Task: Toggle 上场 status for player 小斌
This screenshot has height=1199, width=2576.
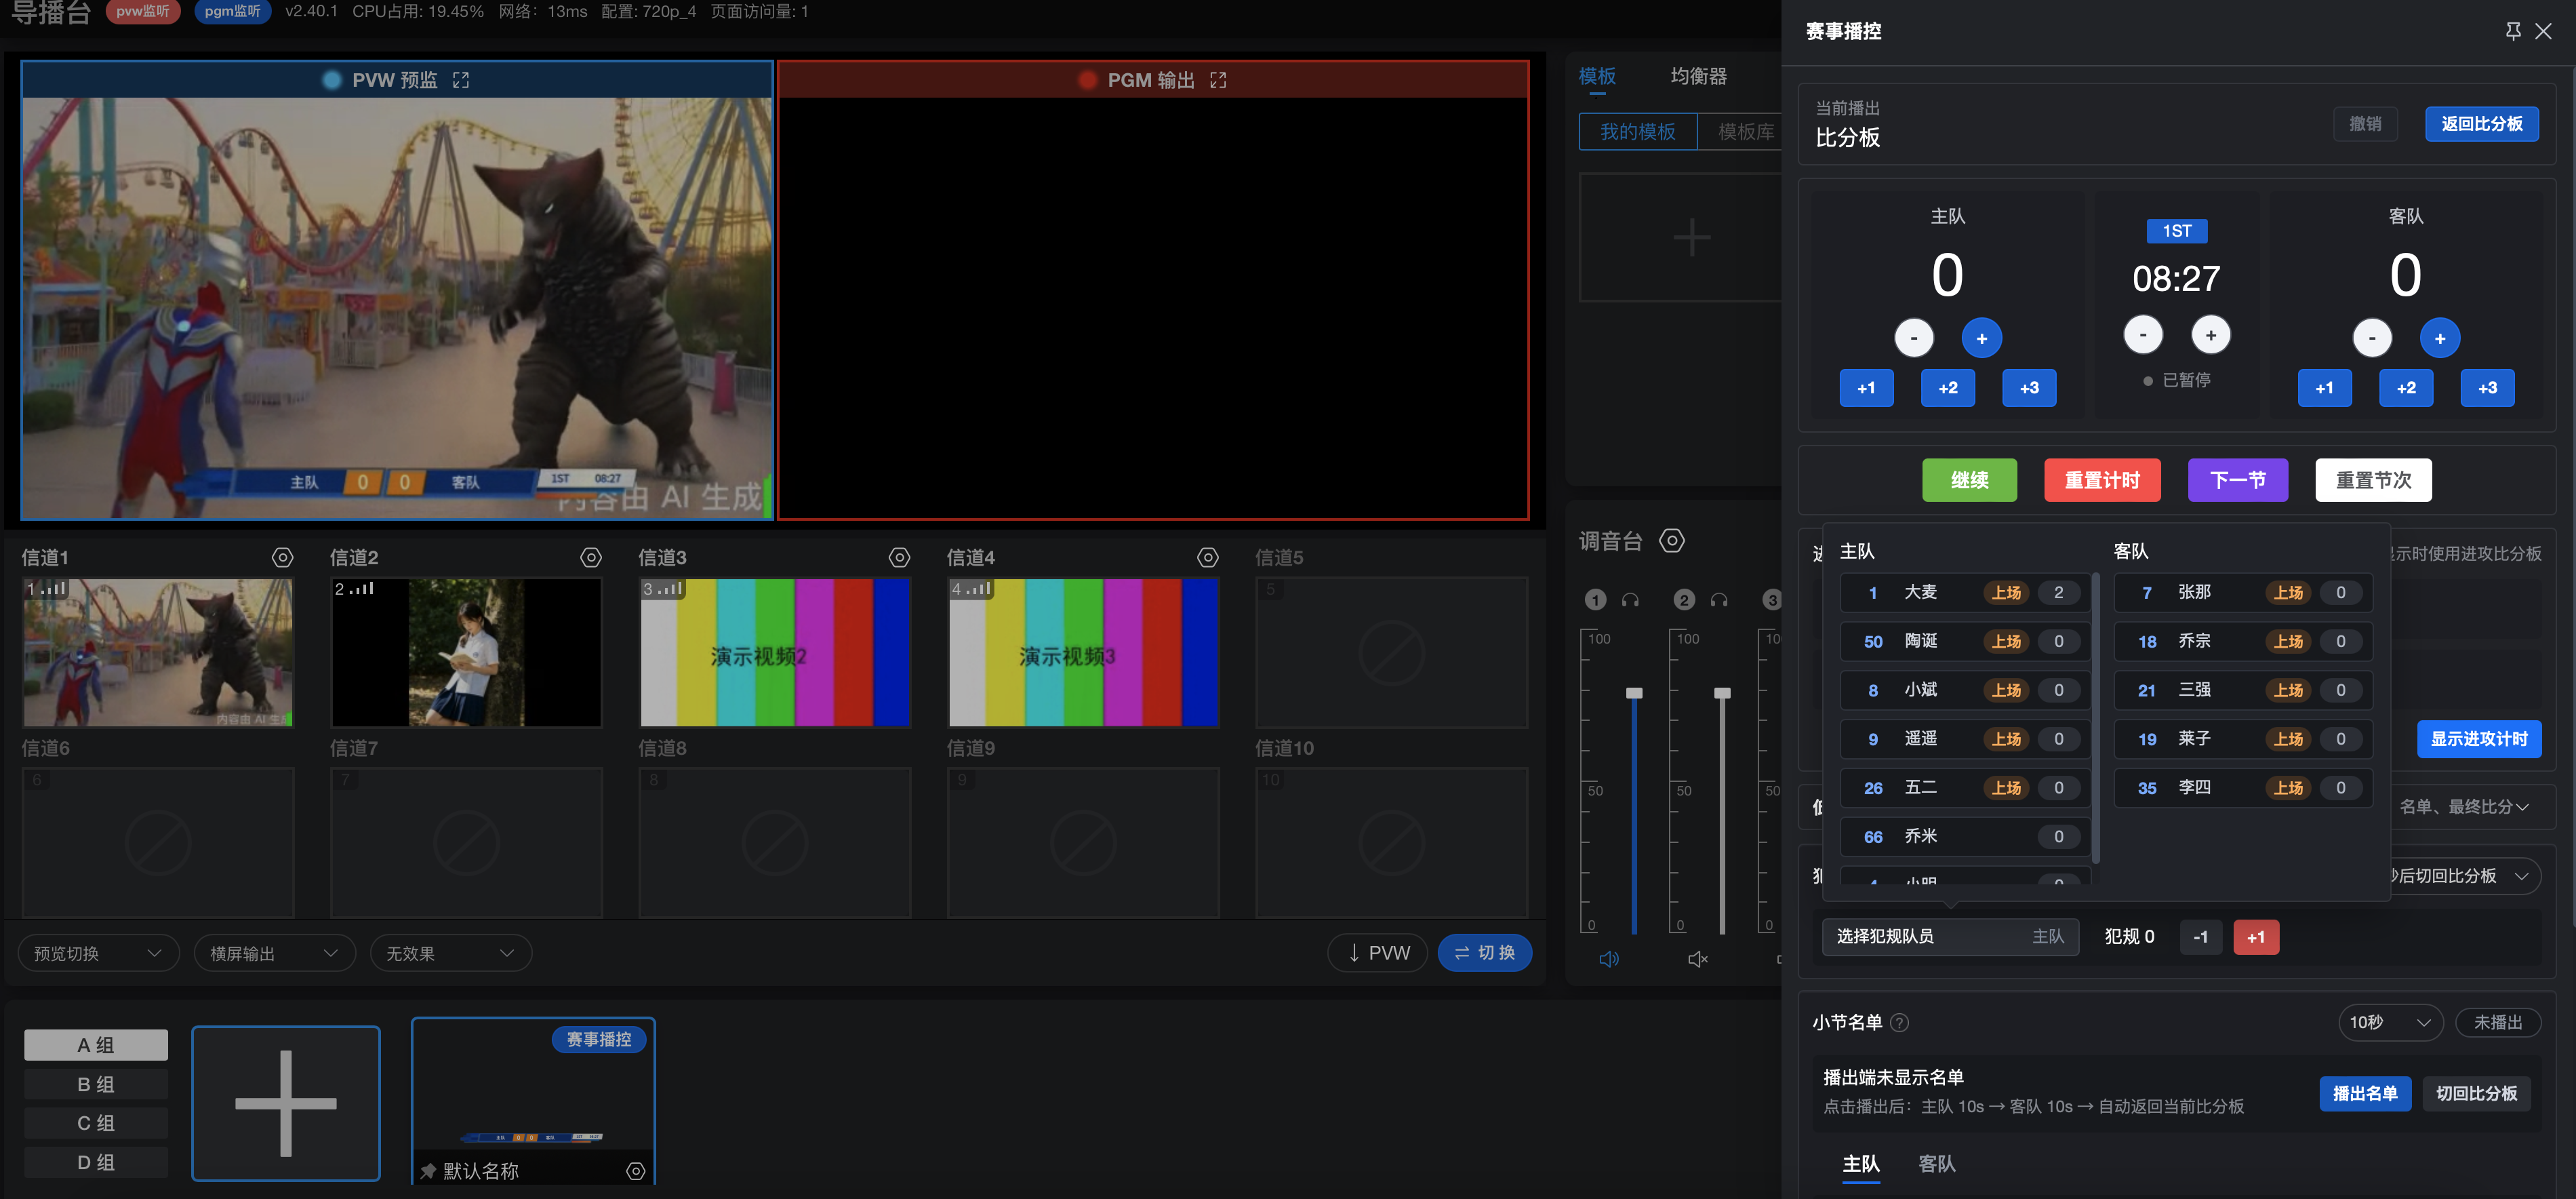Action: (2006, 691)
